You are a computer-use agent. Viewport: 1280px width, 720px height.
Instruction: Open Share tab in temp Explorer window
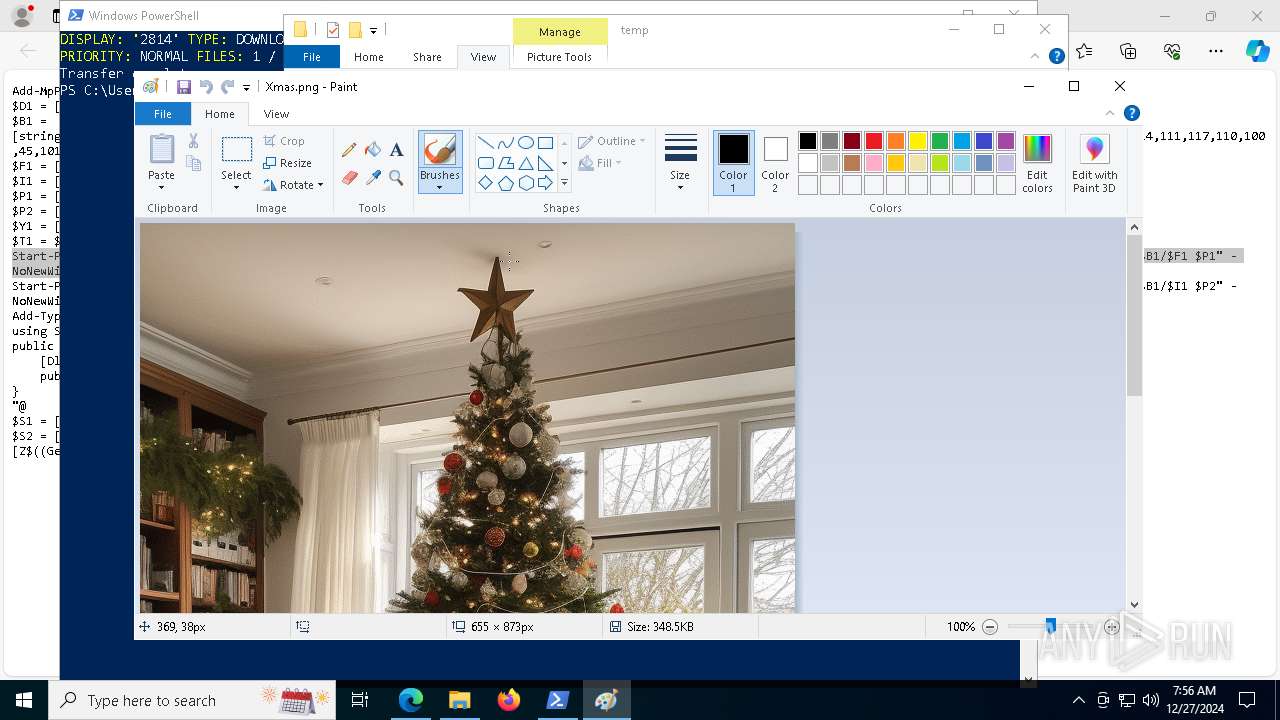[427, 57]
